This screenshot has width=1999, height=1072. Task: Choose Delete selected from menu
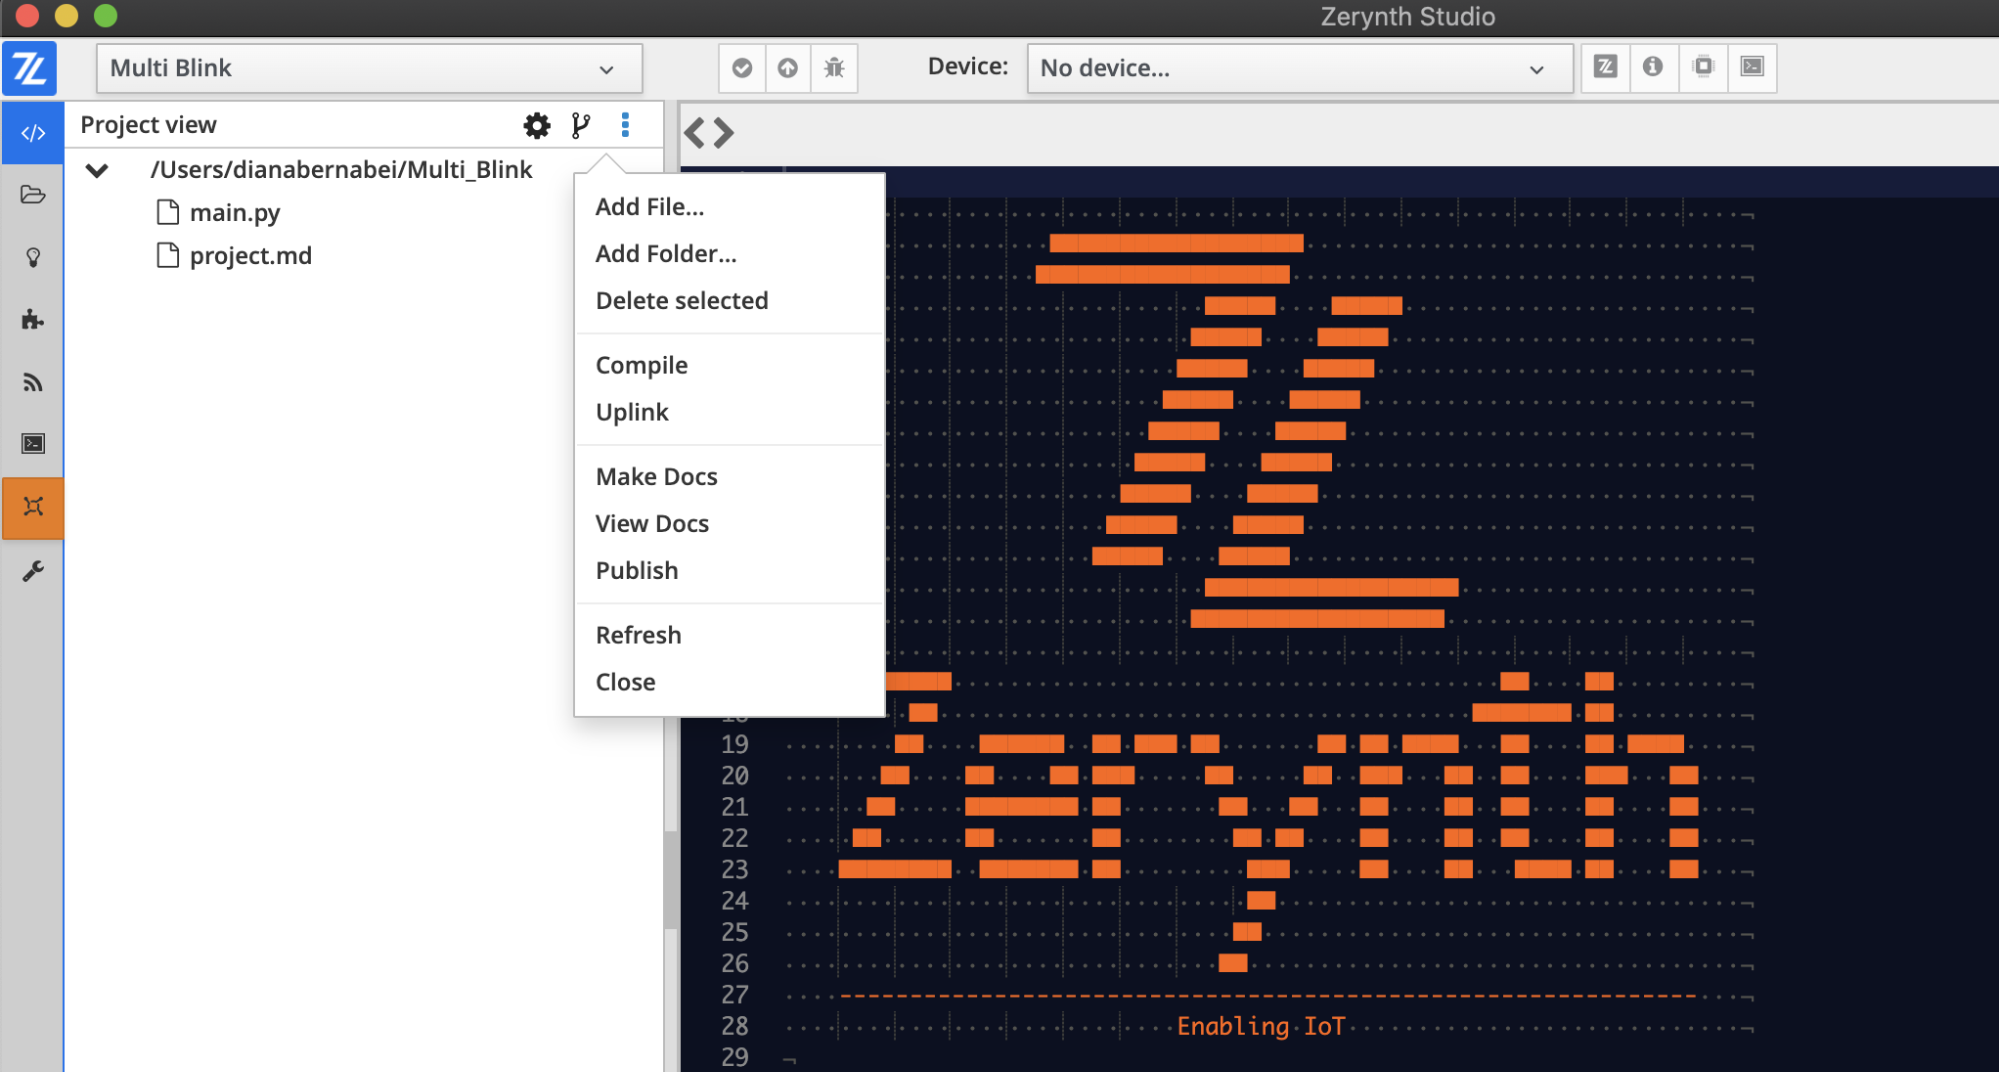tap(682, 301)
